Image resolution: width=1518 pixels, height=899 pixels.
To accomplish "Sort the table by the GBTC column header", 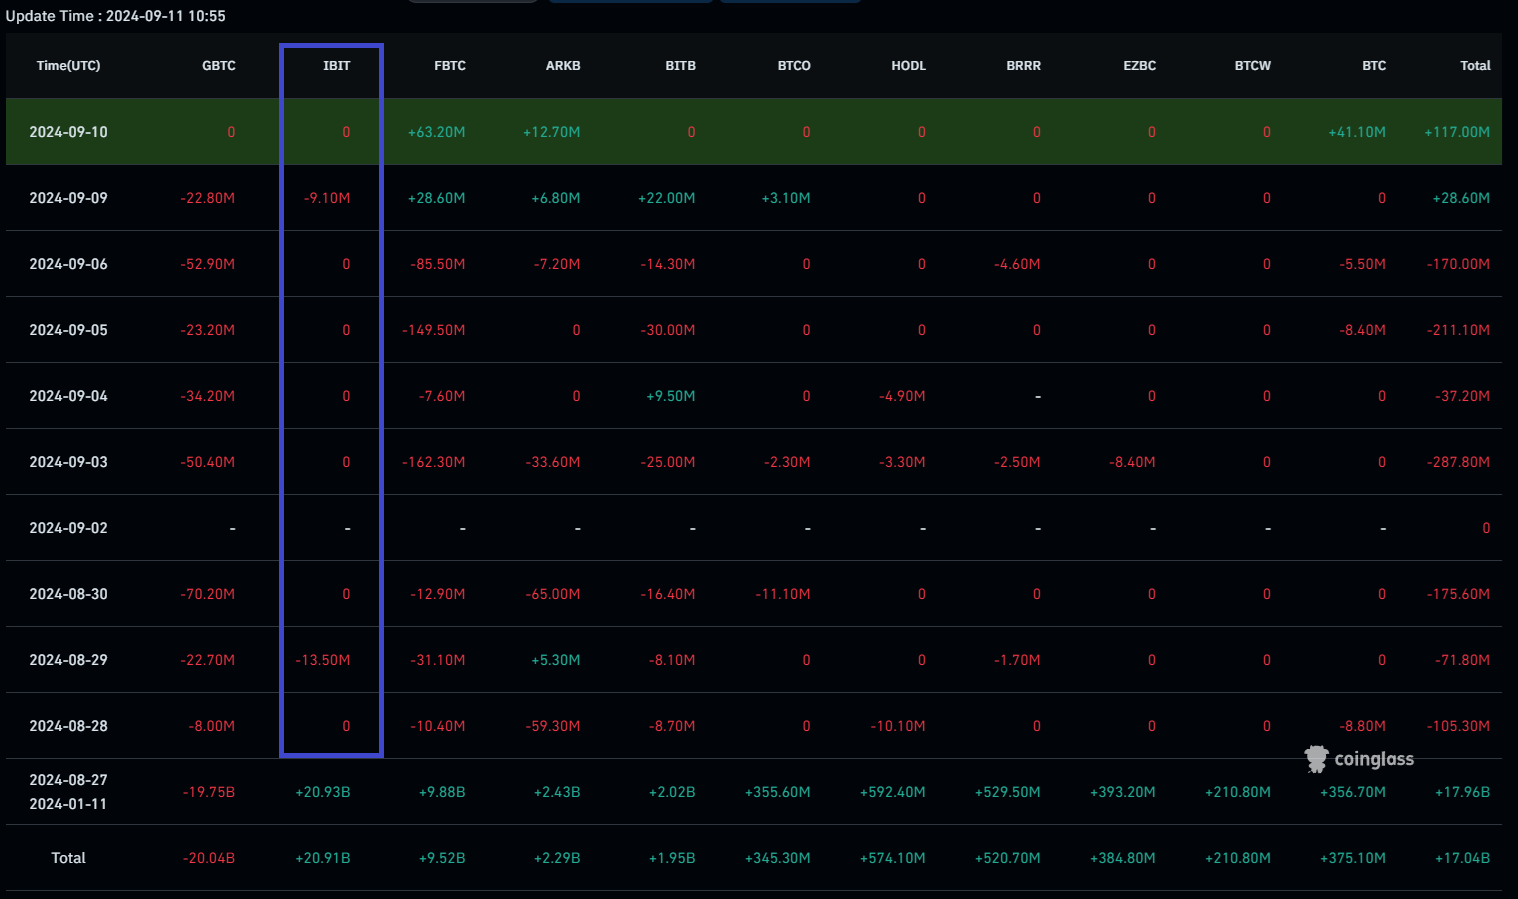I will coord(219,65).
